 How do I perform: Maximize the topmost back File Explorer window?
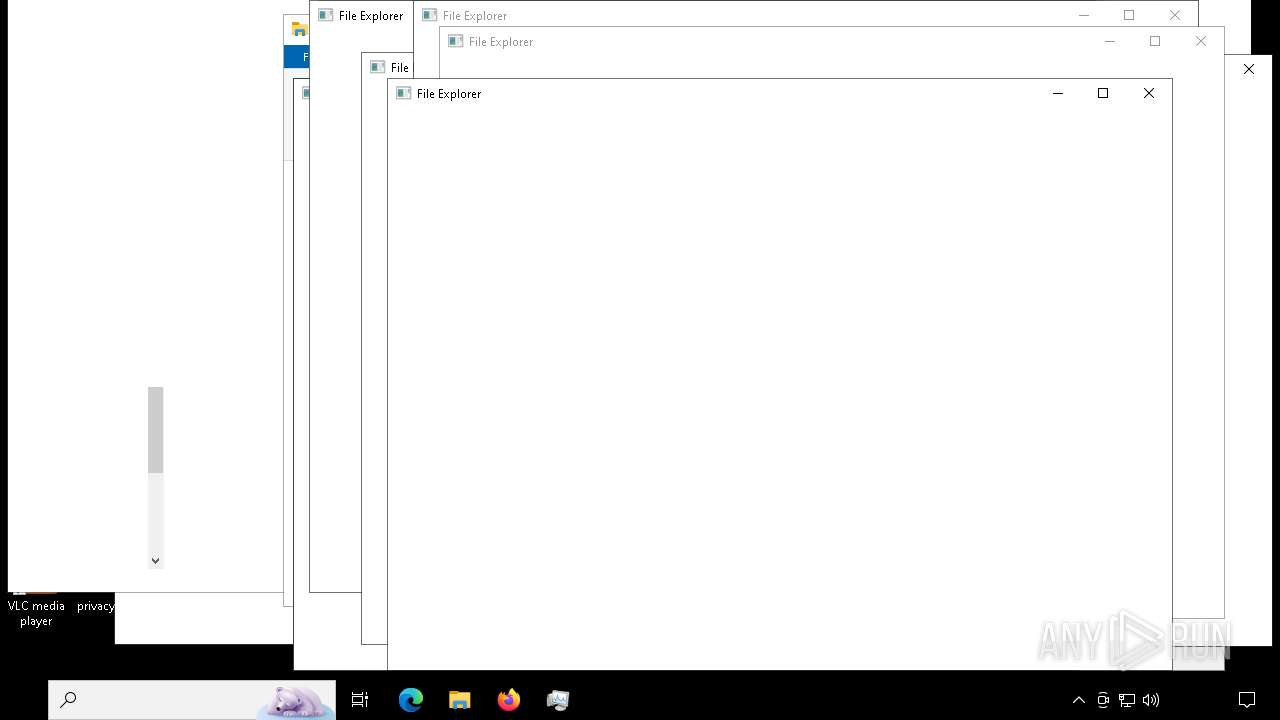click(x=1129, y=15)
